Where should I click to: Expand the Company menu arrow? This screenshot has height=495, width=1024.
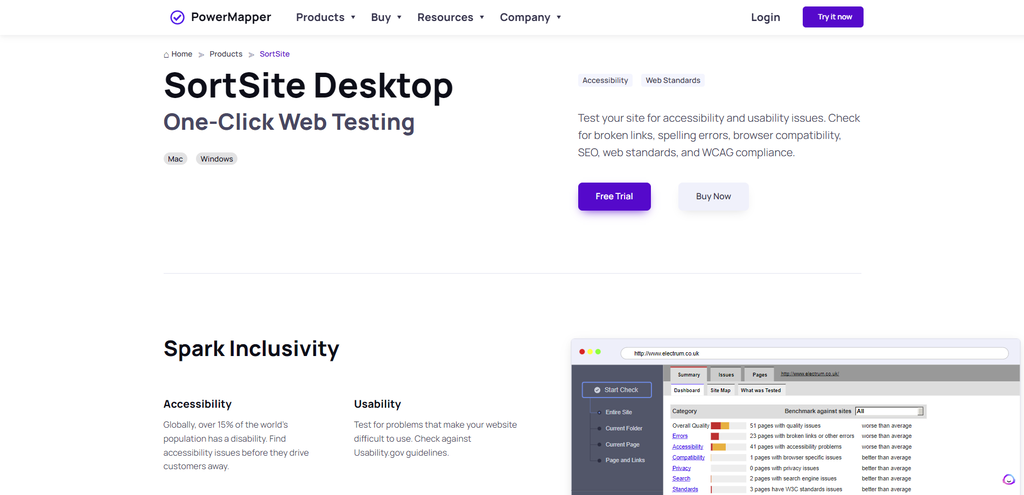[x=559, y=18]
